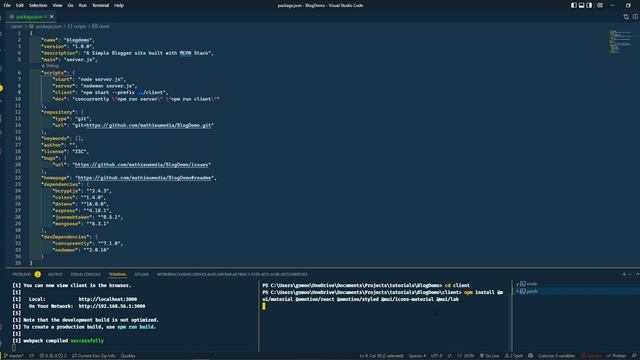Click the 'Ln 9, Col' cursor position item
Screen dimensions: 640x360
coord(381,356)
